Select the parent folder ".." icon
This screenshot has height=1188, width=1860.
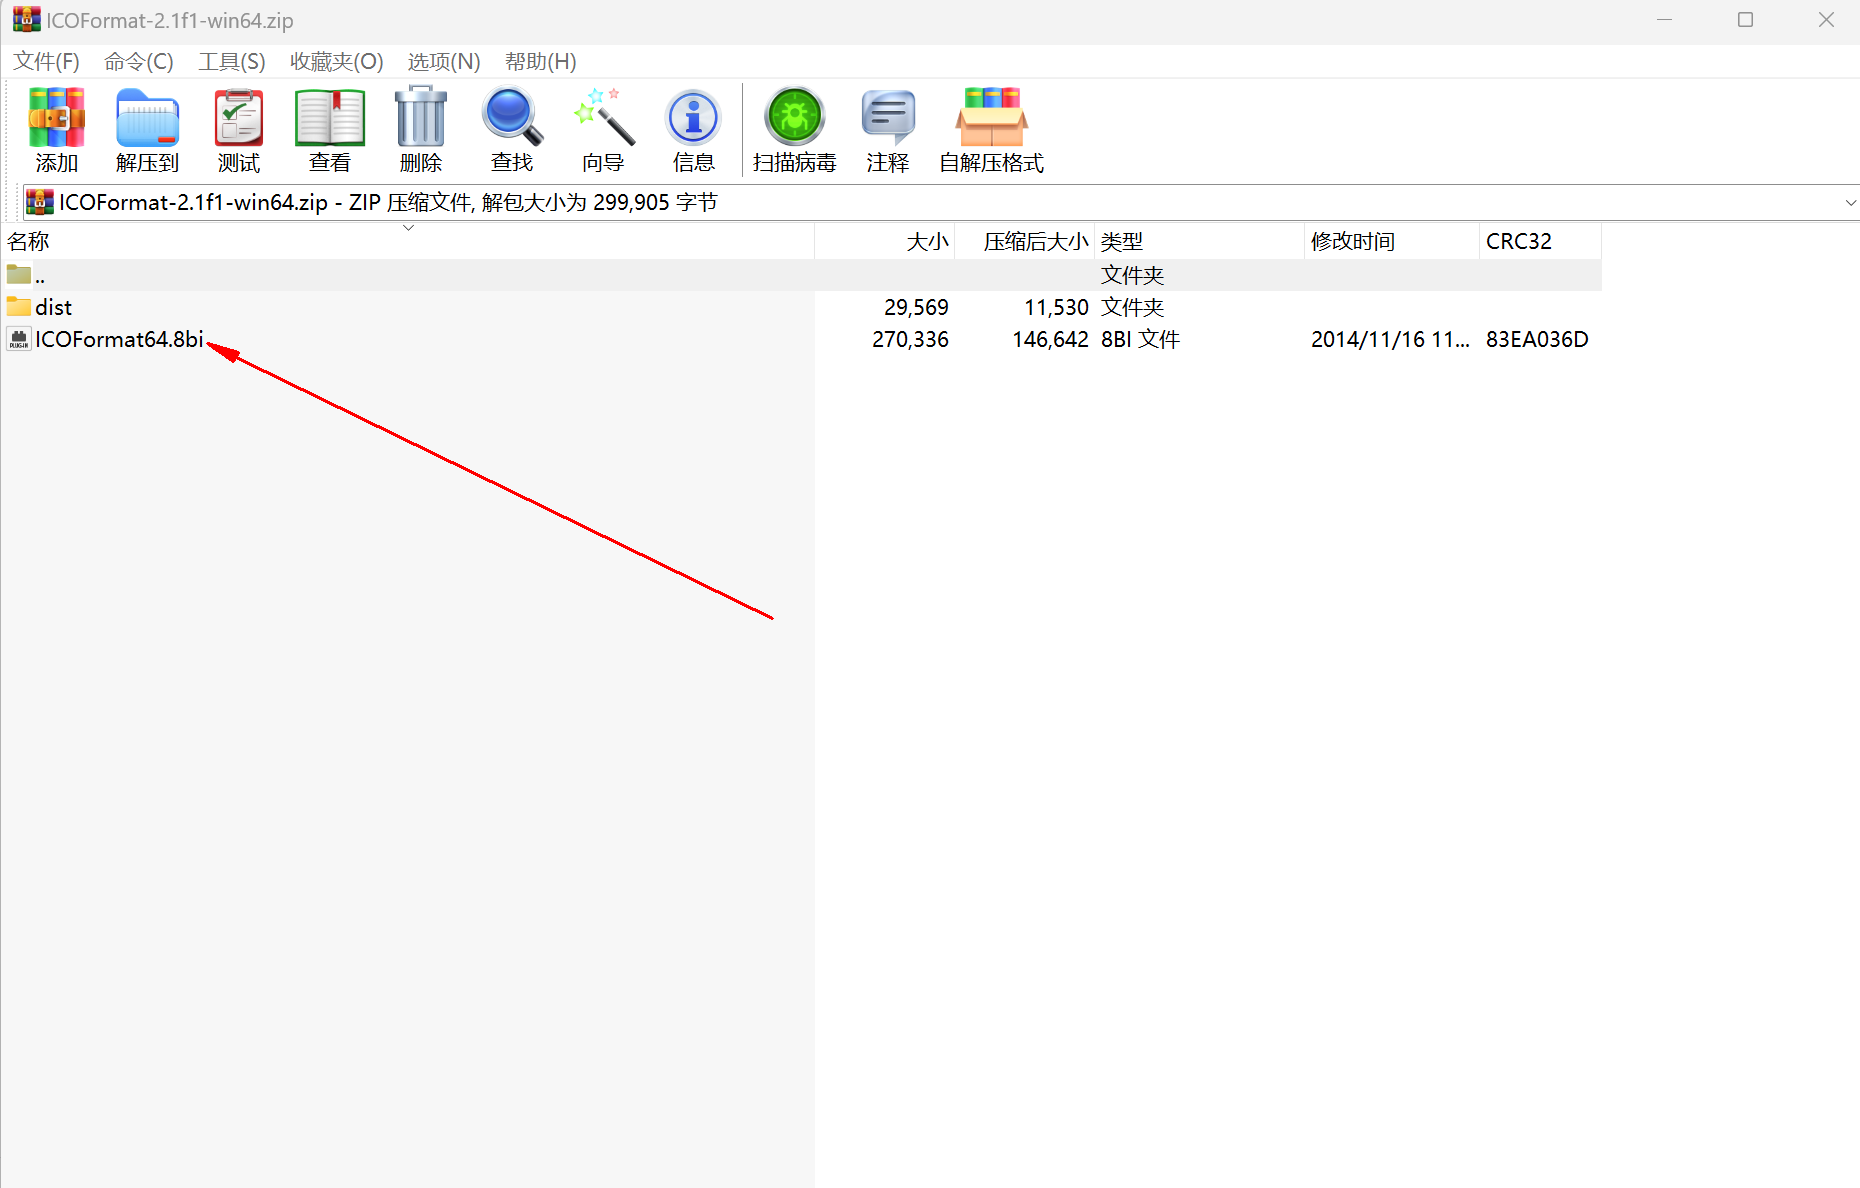click(x=19, y=274)
